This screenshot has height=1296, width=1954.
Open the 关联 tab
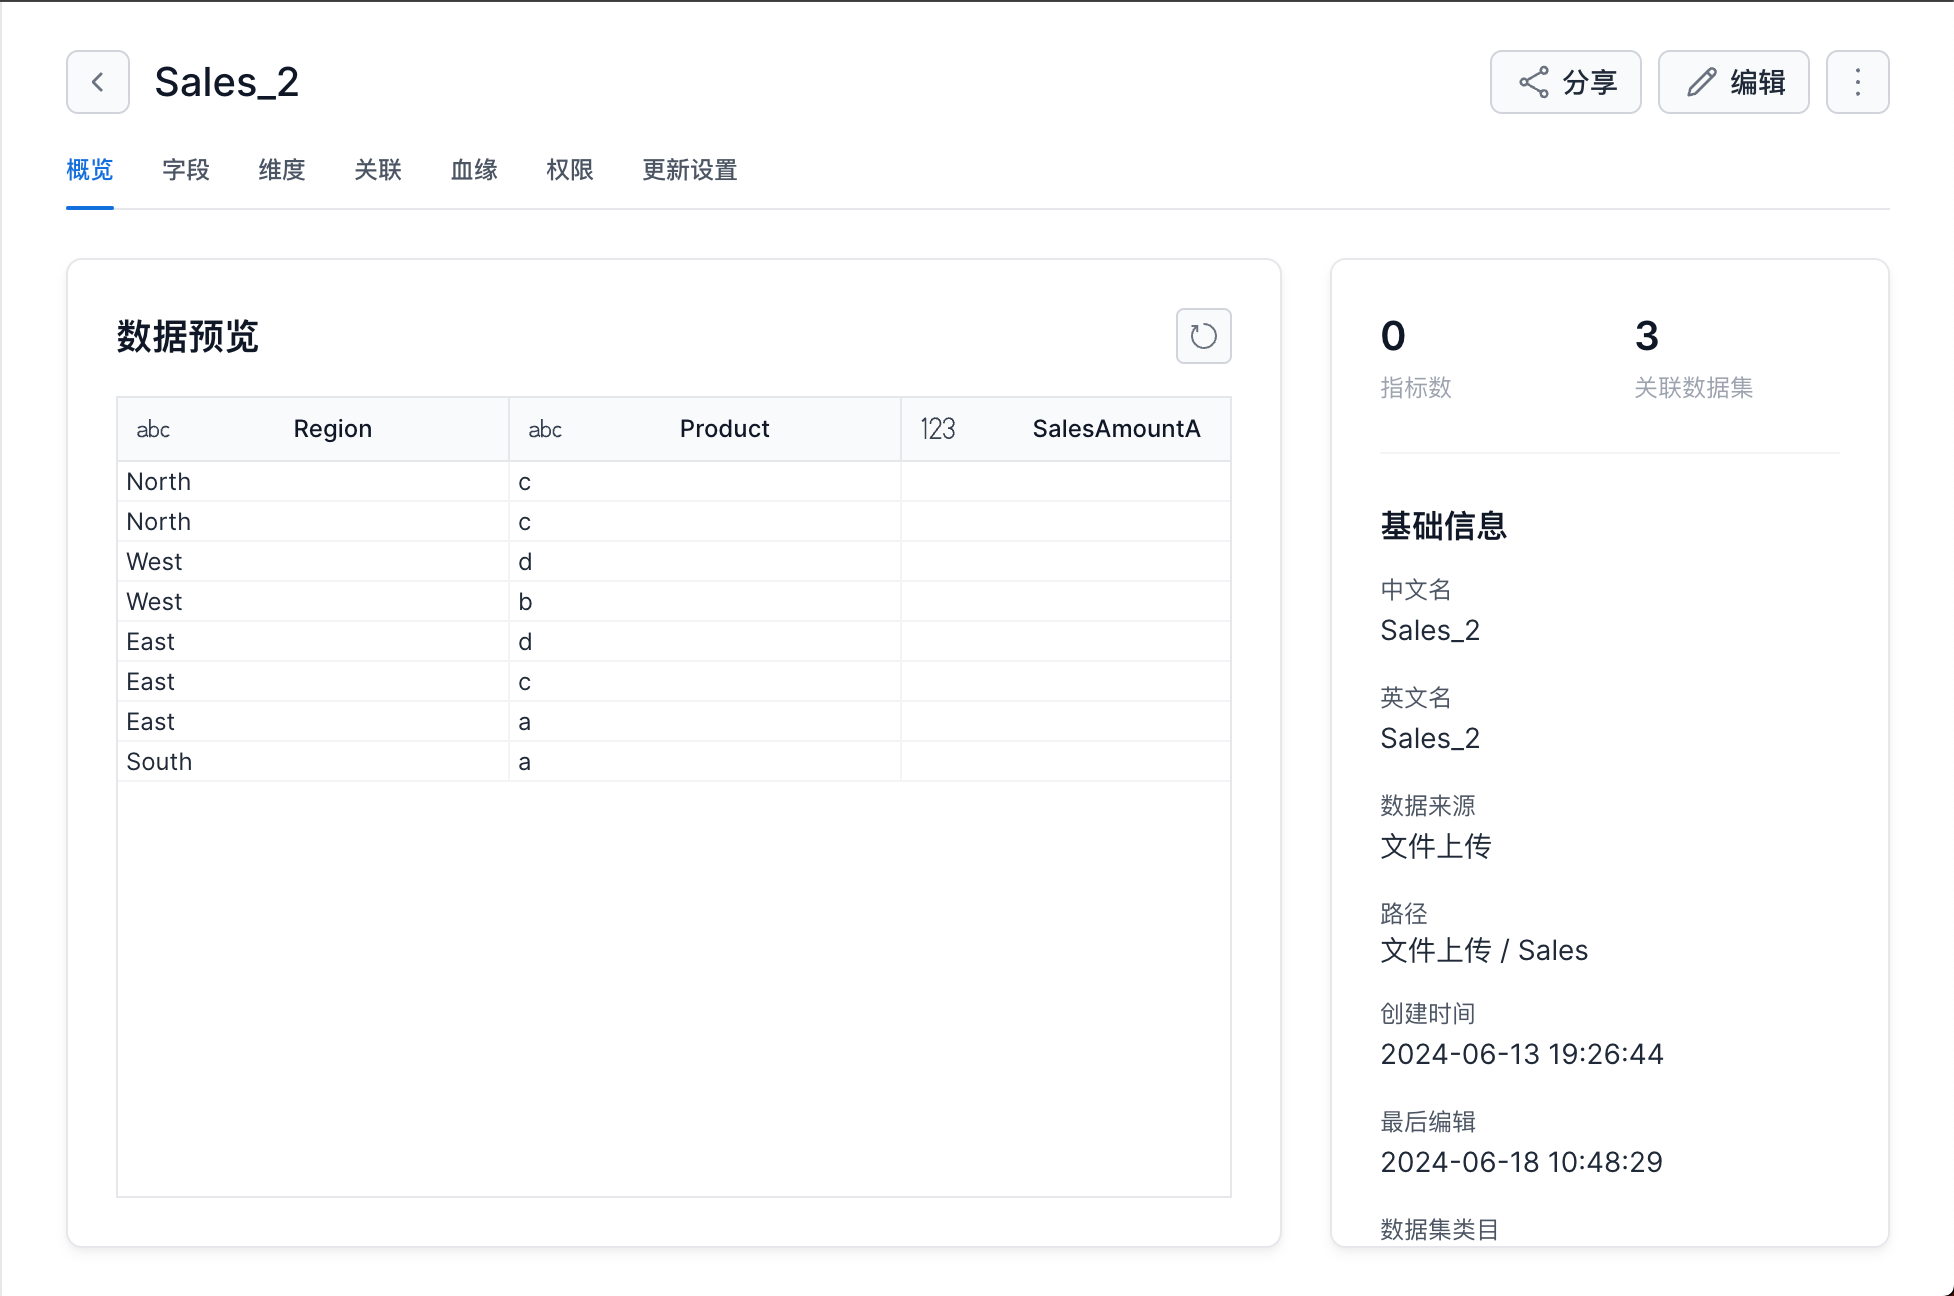[x=378, y=170]
